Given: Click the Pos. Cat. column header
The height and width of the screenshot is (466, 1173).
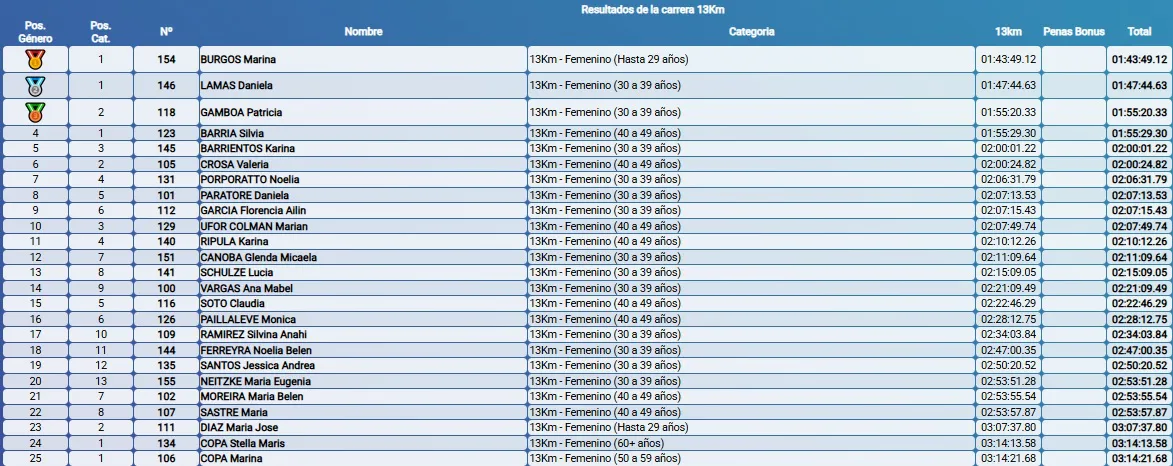Looking at the screenshot, I should click(x=100, y=32).
